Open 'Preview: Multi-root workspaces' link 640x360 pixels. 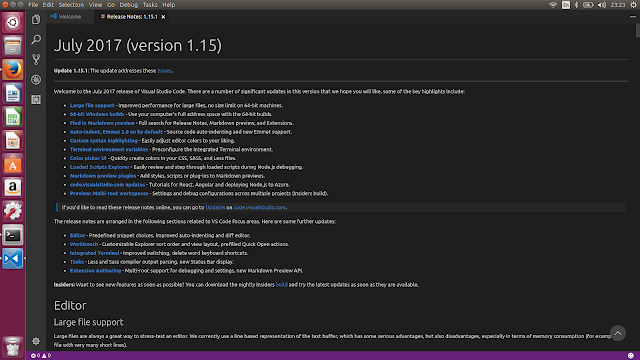[109, 193]
